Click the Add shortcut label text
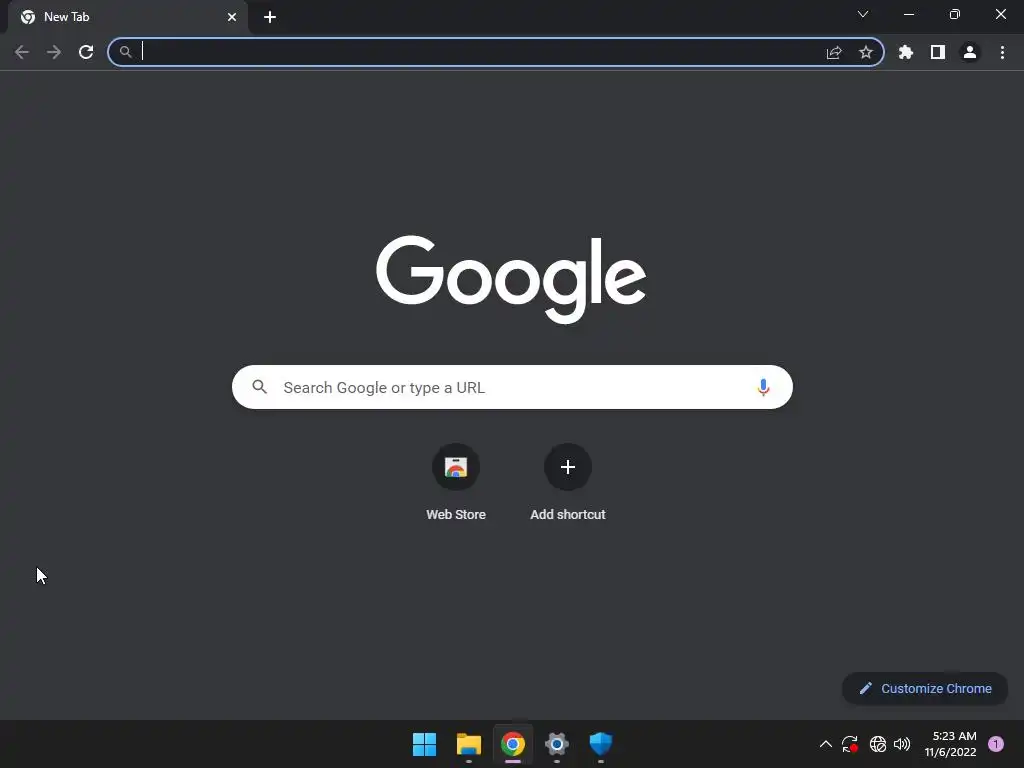 pyautogui.click(x=568, y=515)
